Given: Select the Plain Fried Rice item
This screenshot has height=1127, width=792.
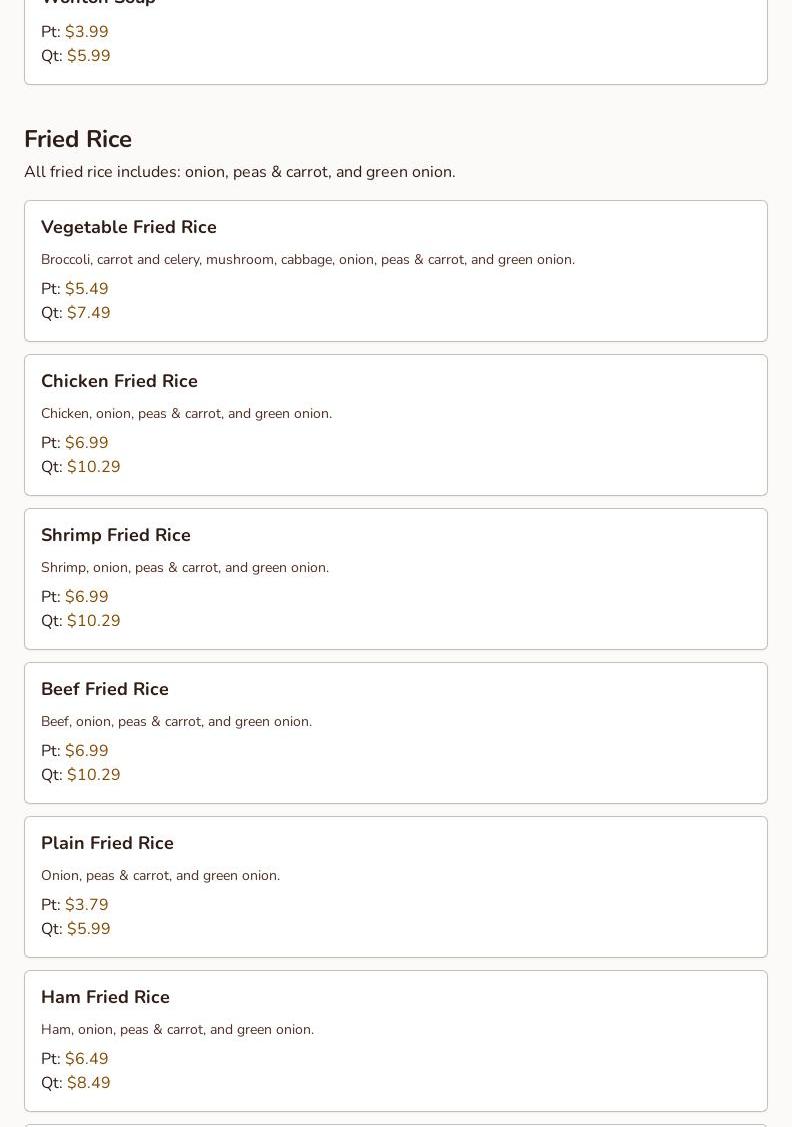Looking at the screenshot, I should pos(107,843).
